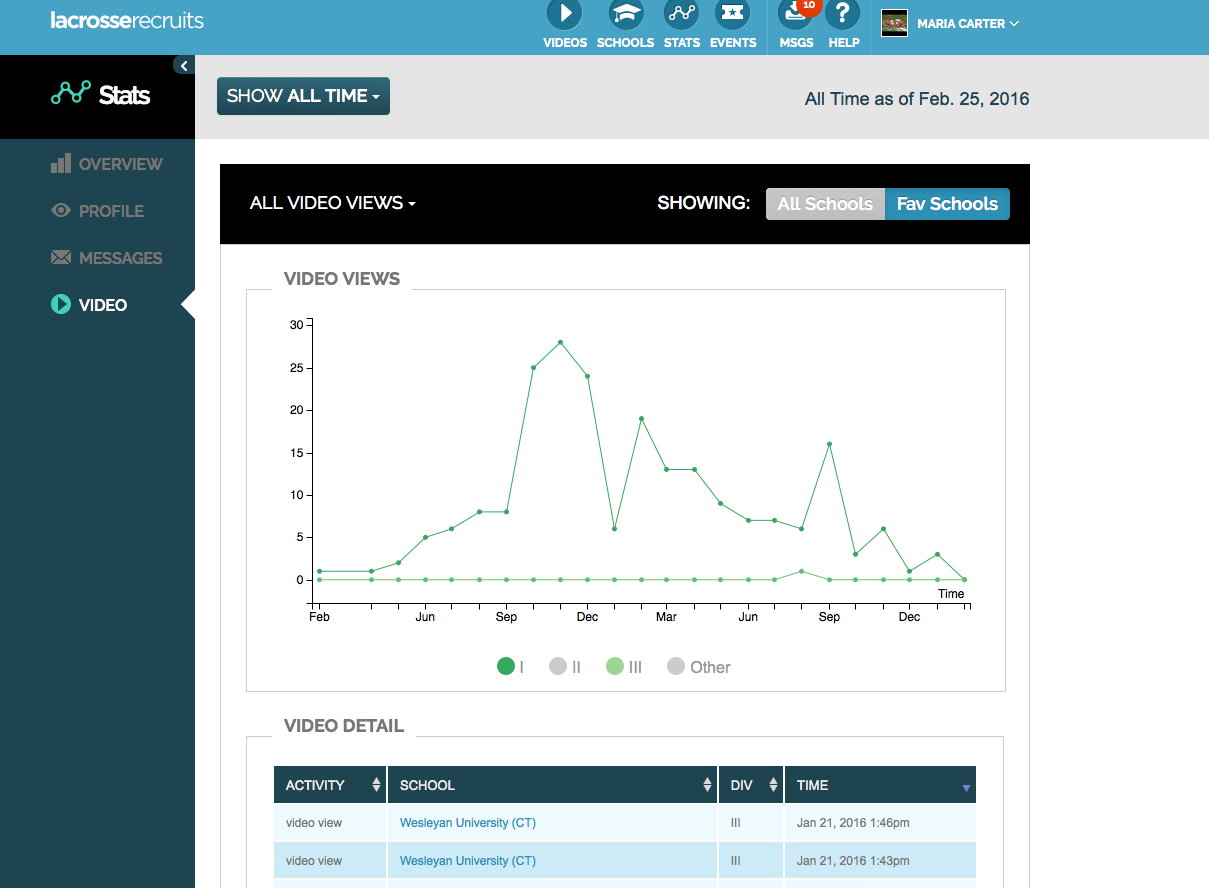The height and width of the screenshot is (888, 1209).
Task: Click the Messages envelope icon in sidebar
Action: (x=61, y=258)
